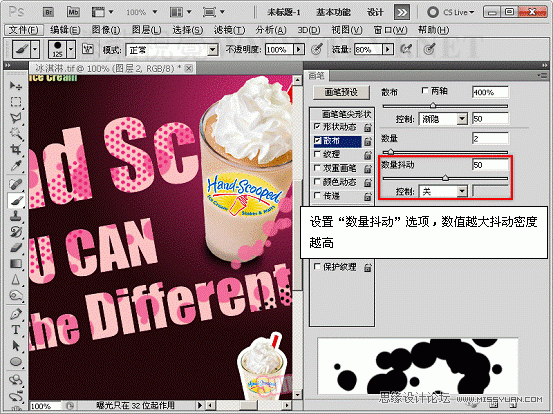This screenshot has width=553, height=414.
Task: Open the 文件(F) menu
Action: pos(23,30)
